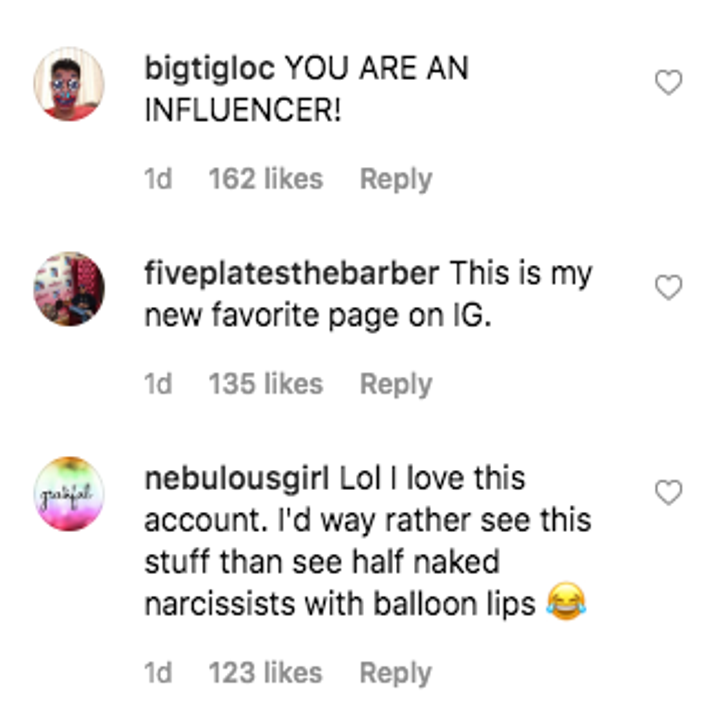Visit the nebulousgirl username link

pyautogui.click(x=237, y=478)
